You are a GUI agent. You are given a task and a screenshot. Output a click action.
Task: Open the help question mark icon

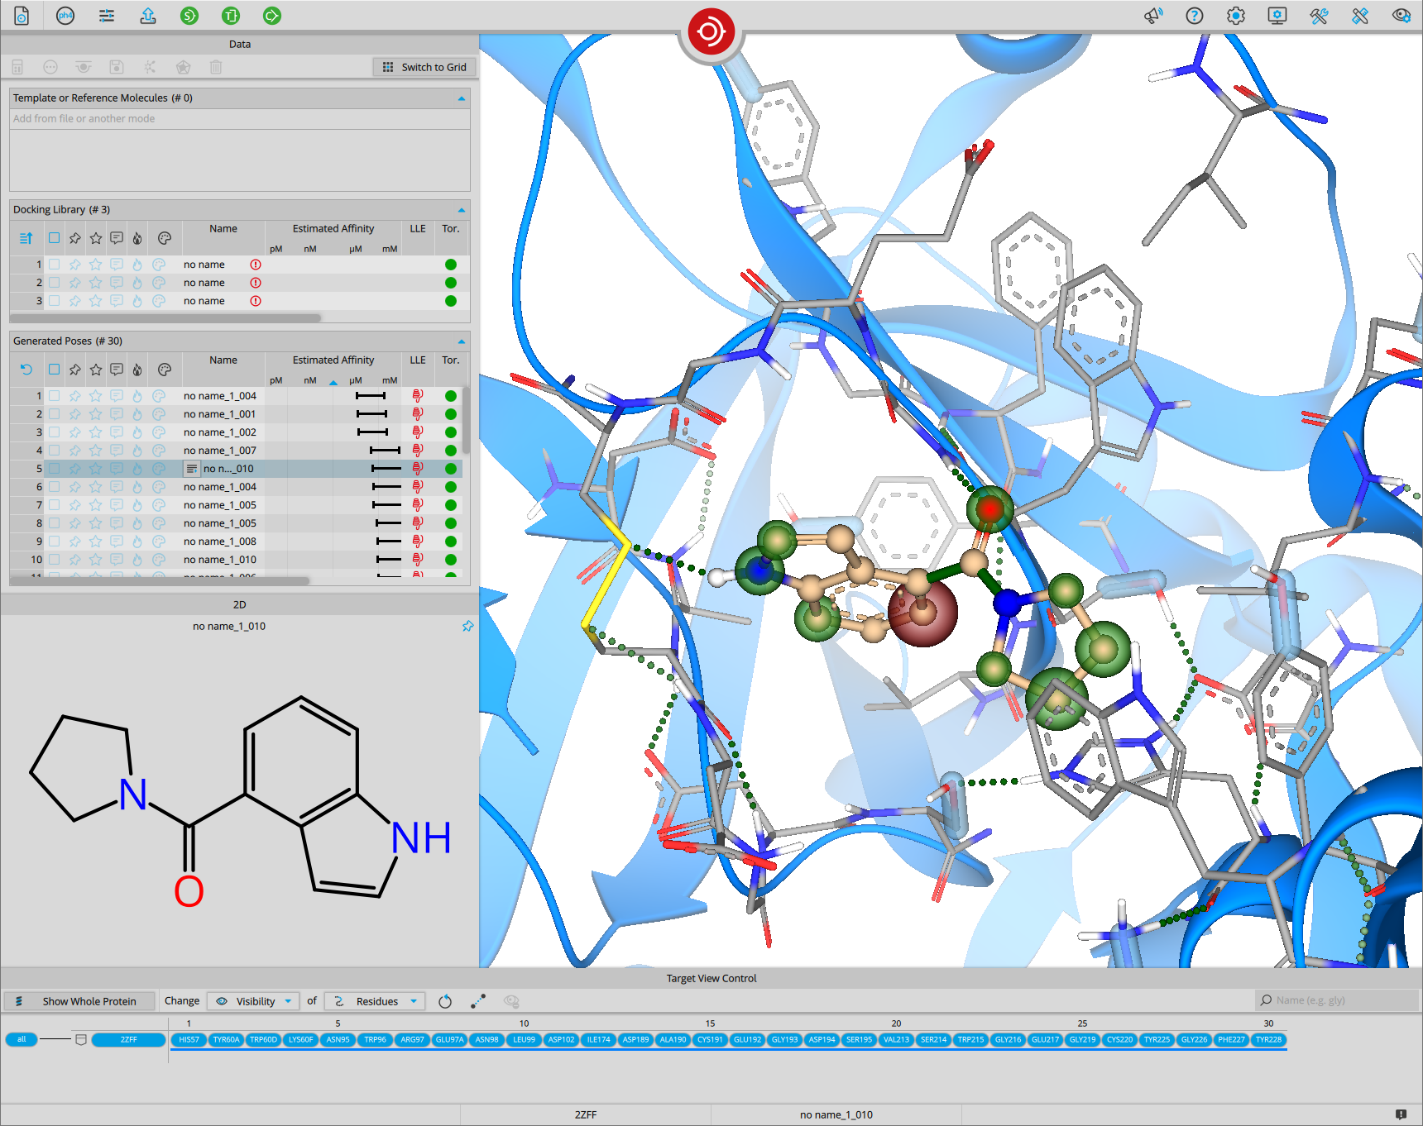coord(1194,16)
